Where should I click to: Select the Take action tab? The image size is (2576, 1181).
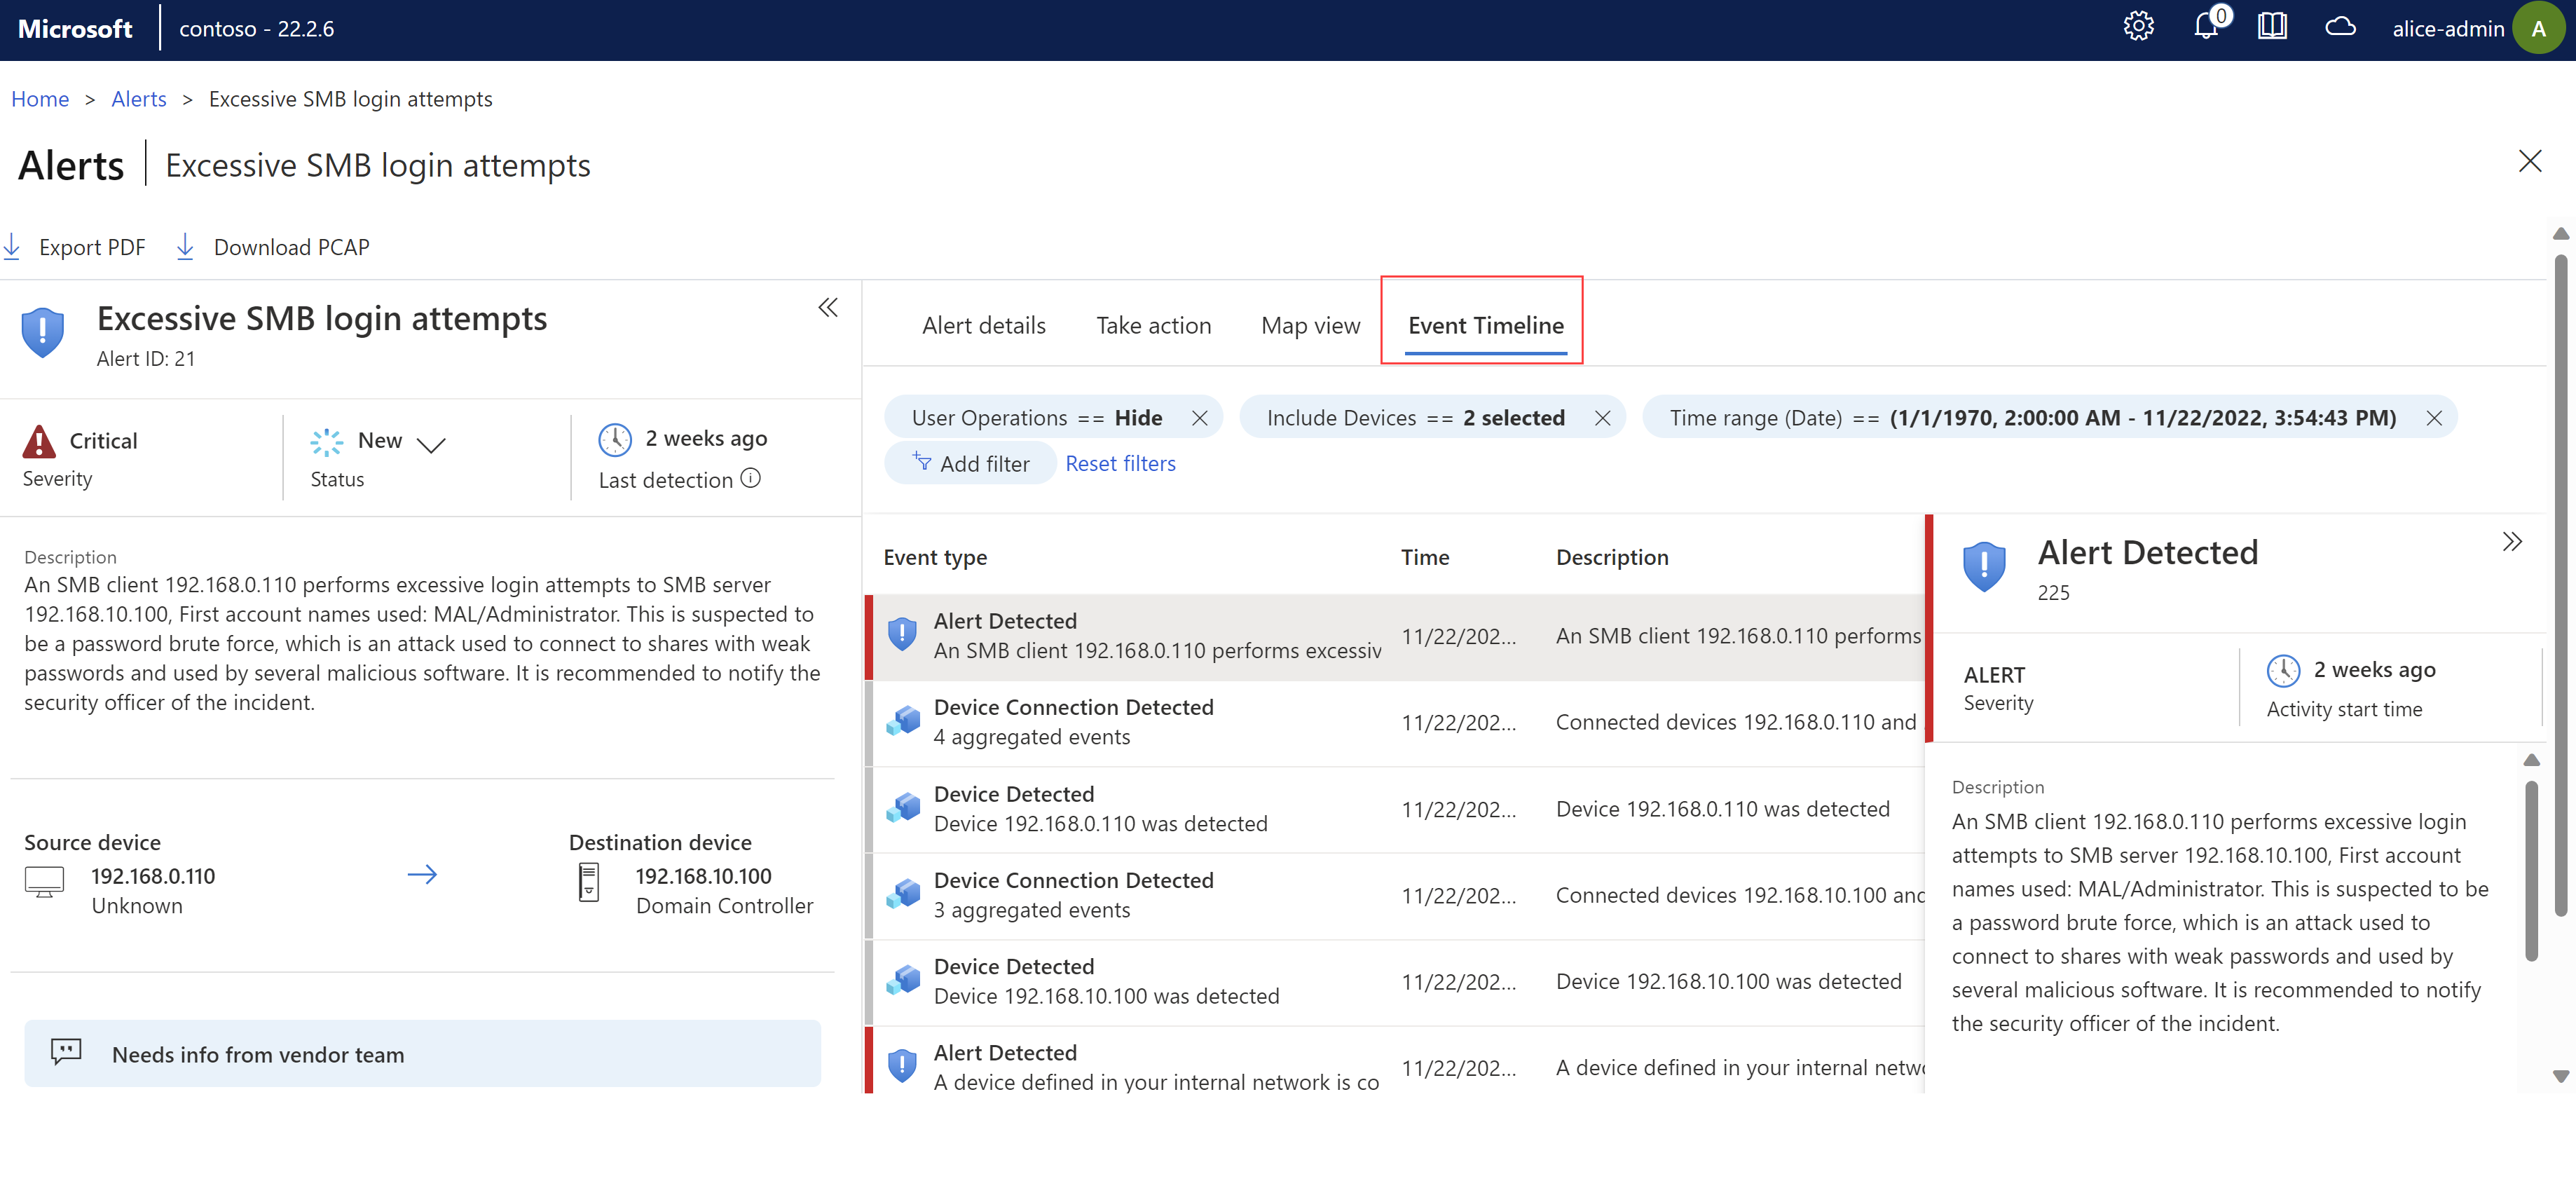[1155, 324]
